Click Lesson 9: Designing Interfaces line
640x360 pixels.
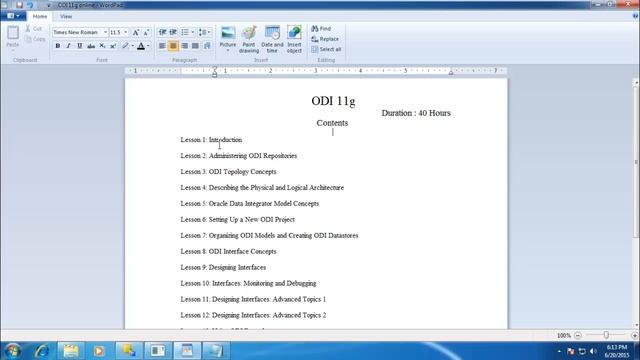click(223, 267)
